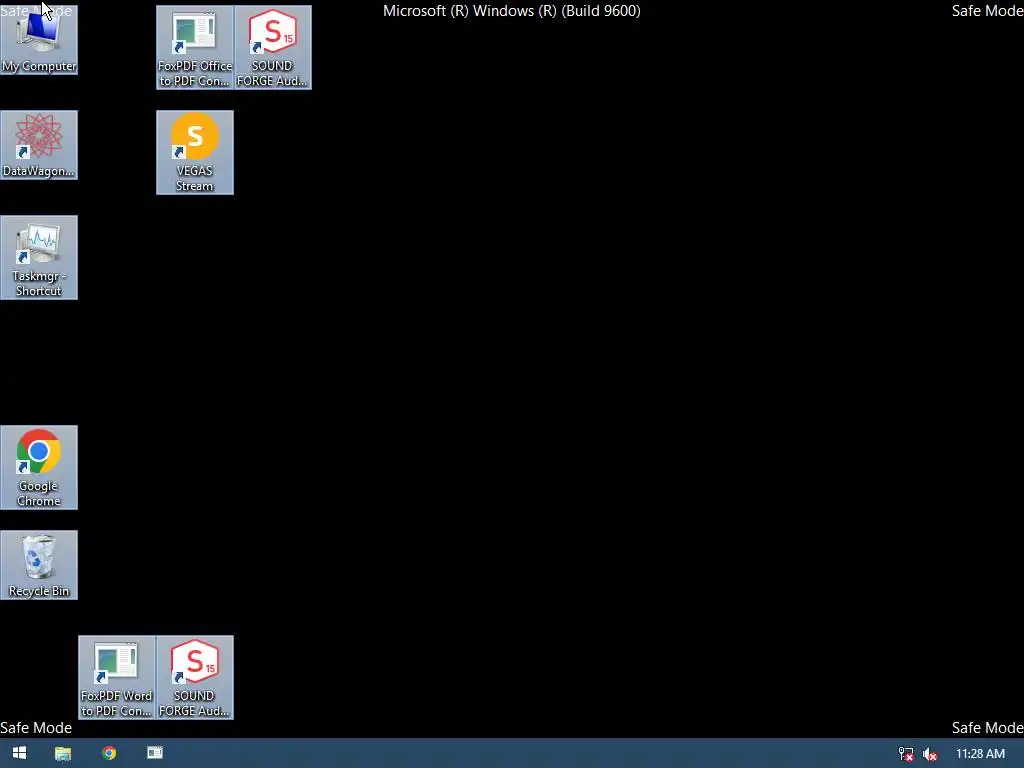Open the 11:28 AM taskbar clock
Screen dimensions: 1024x768
[980, 754]
